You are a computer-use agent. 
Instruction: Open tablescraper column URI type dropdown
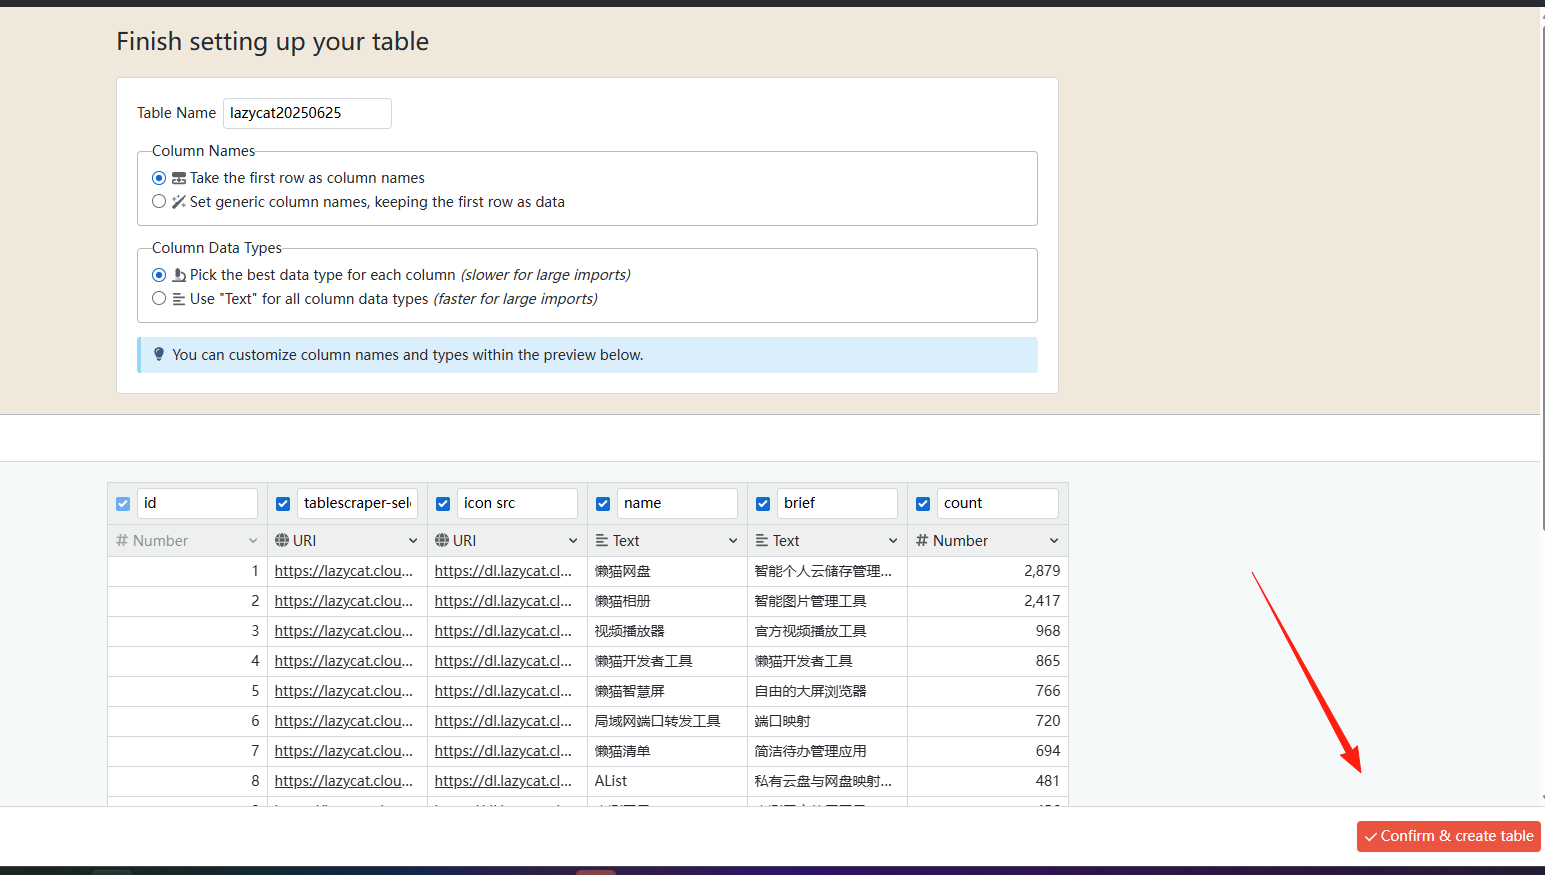coord(347,540)
